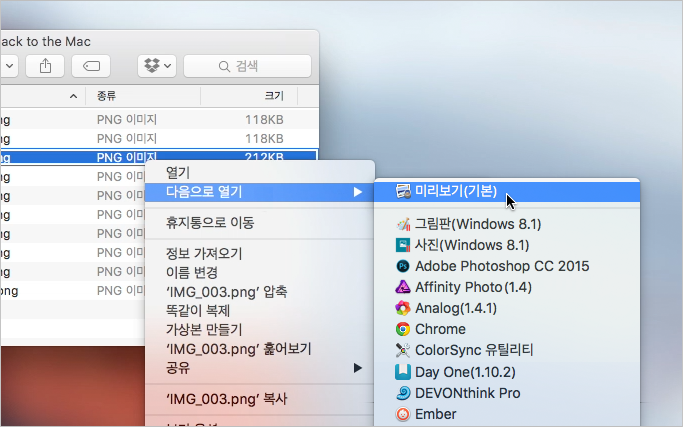
Task: Click the 종류 column header
Action: tap(143, 96)
